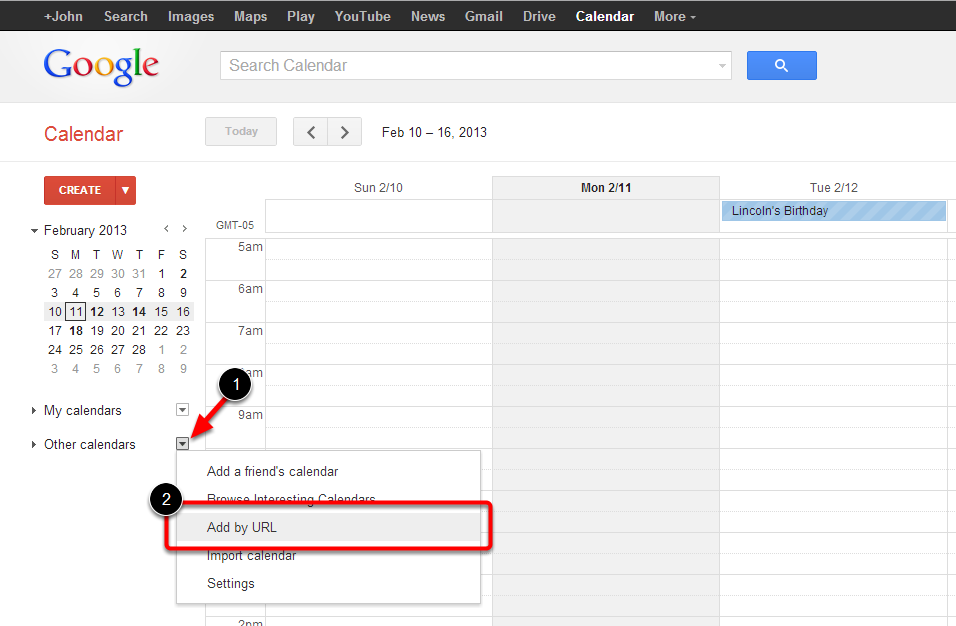Screen dimensions: 956x626
Task: Click the red Calendar heading link
Action: (84, 133)
